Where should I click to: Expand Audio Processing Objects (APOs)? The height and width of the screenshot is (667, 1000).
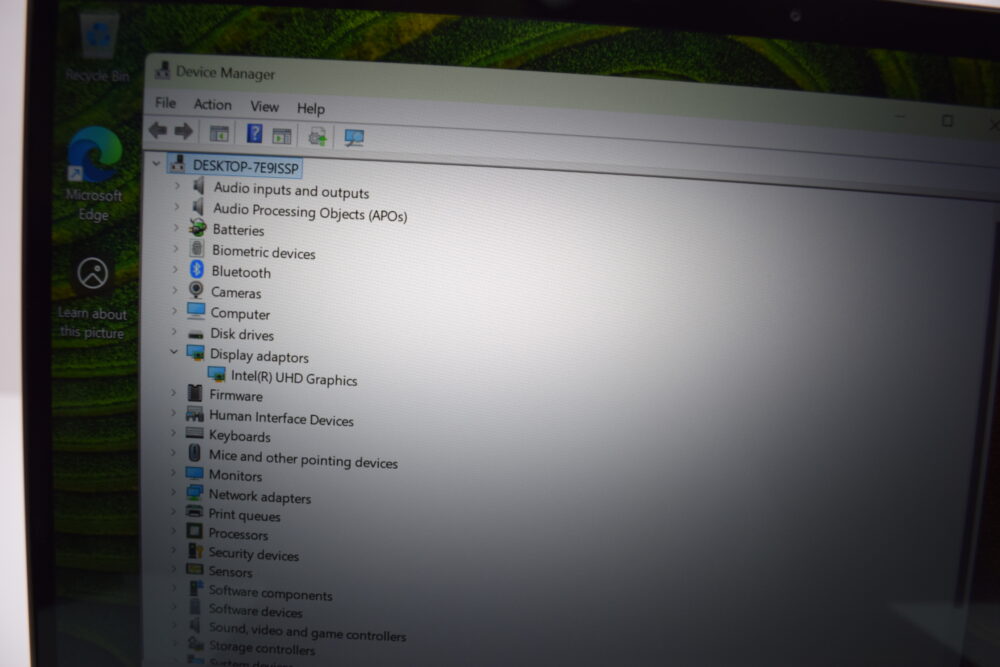click(177, 207)
